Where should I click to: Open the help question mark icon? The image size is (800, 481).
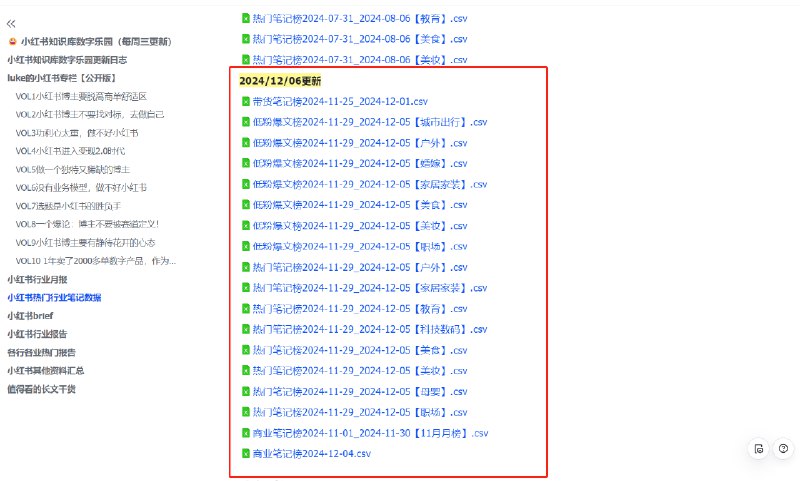click(x=783, y=449)
